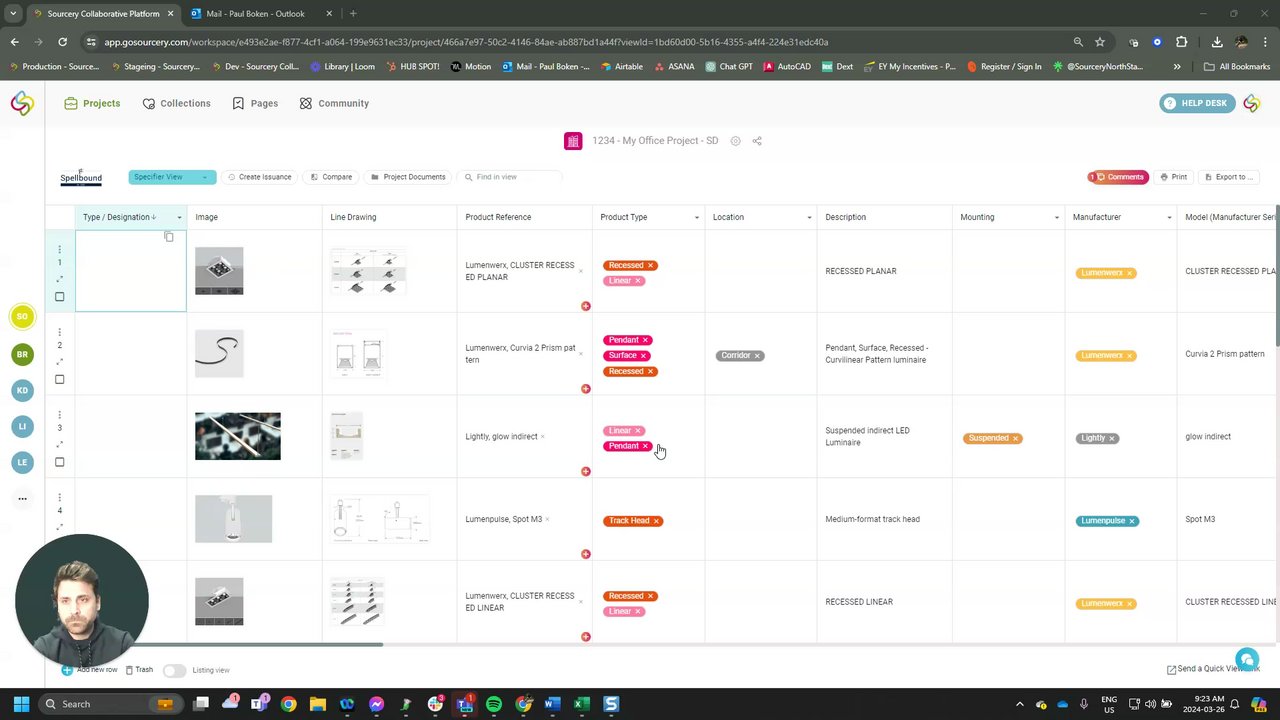This screenshot has width=1280, height=720.
Task: Open Spotify from the Windows taskbar
Action: [x=494, y=704]
